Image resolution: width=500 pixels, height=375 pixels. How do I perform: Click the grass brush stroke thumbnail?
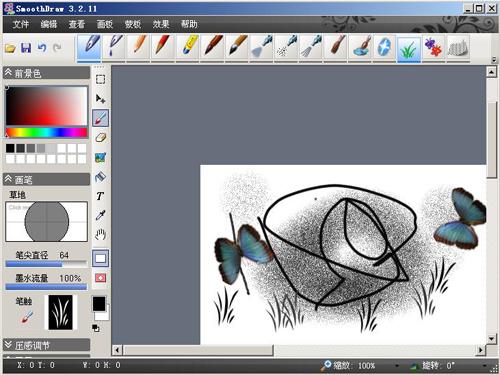[x=61, y=312]
